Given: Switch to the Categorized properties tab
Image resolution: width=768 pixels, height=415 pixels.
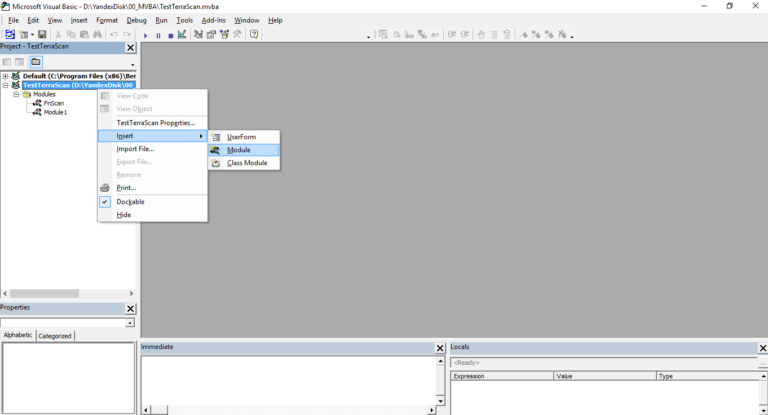Looking at the screenshot, I should [55, 336].
